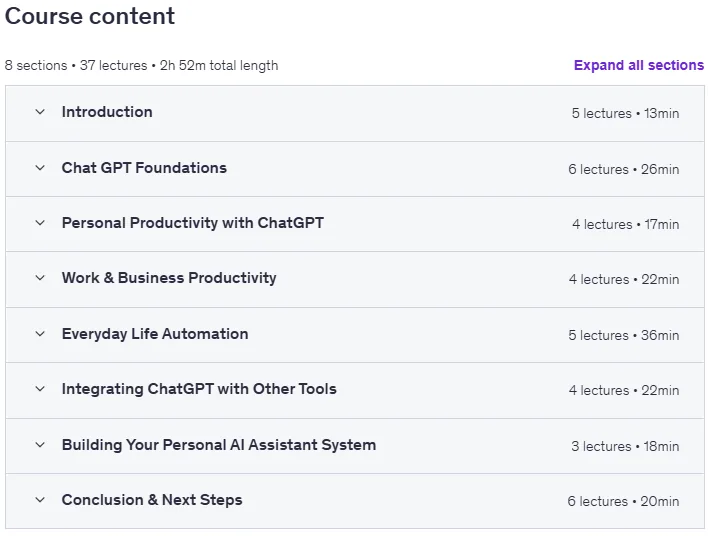This screenshot has height=536, width=708.
Task: Open Building Your Personal AI Assistant System
Action: [x=219, y=445]
